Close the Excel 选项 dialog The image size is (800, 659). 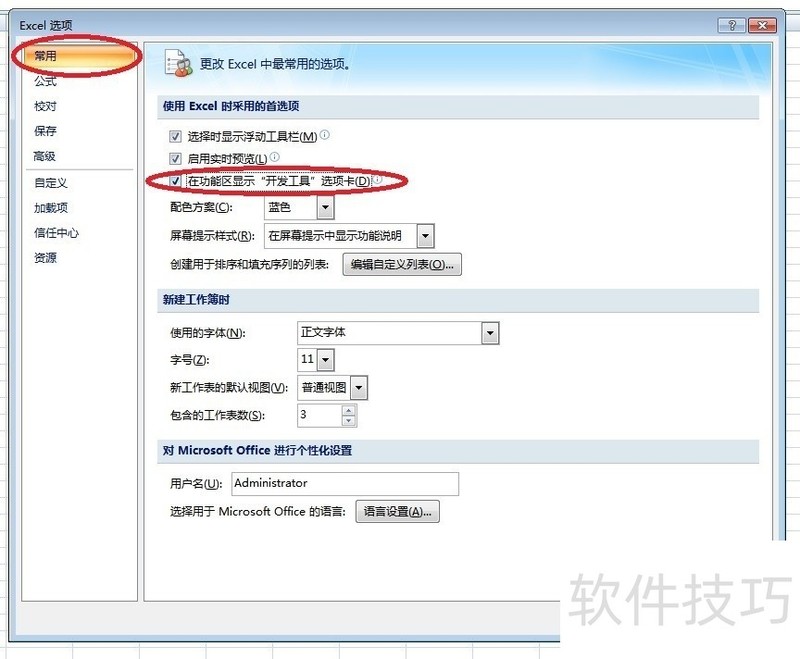(763, 25)
